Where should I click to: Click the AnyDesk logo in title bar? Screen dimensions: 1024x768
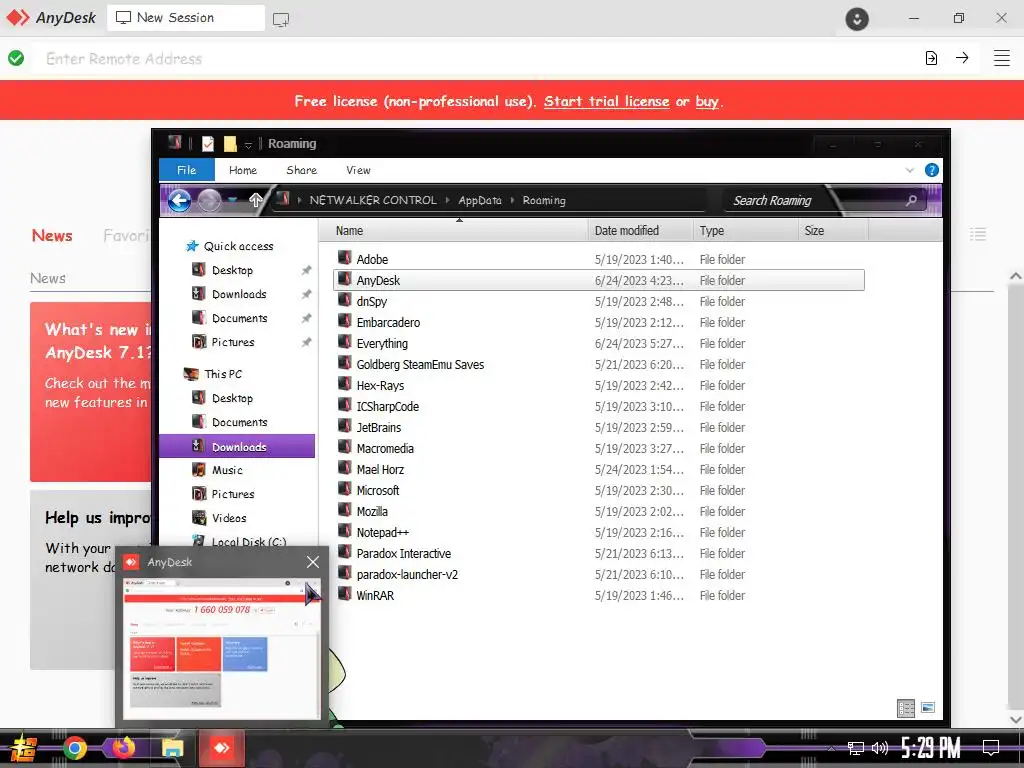[50, 18]
